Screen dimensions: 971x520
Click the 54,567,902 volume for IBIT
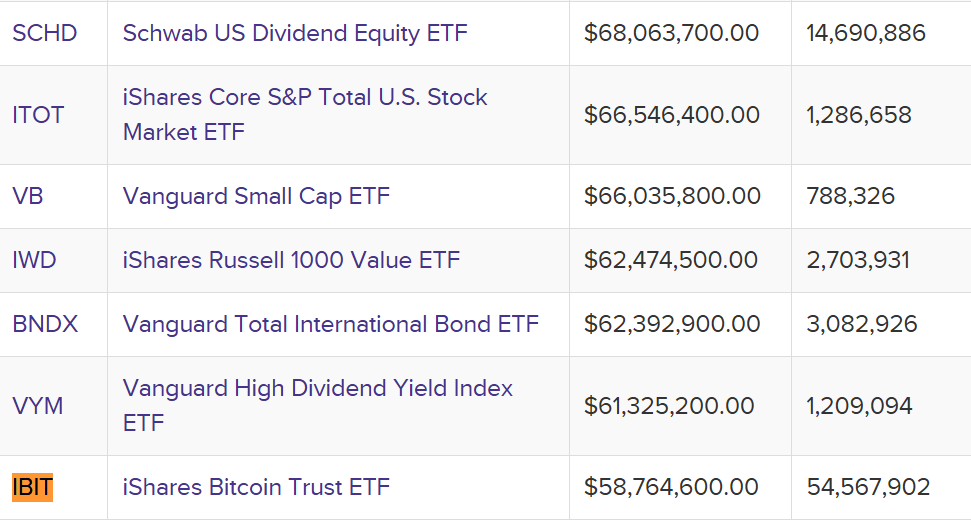click(868, 488)
